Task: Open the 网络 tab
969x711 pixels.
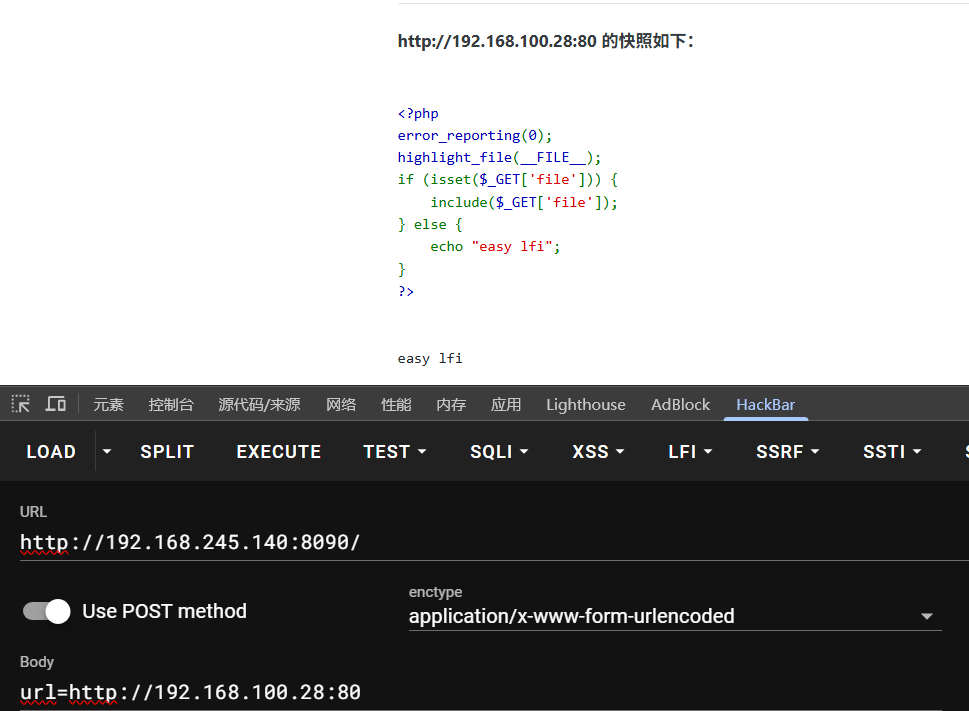Action: [x=341, y=404]
